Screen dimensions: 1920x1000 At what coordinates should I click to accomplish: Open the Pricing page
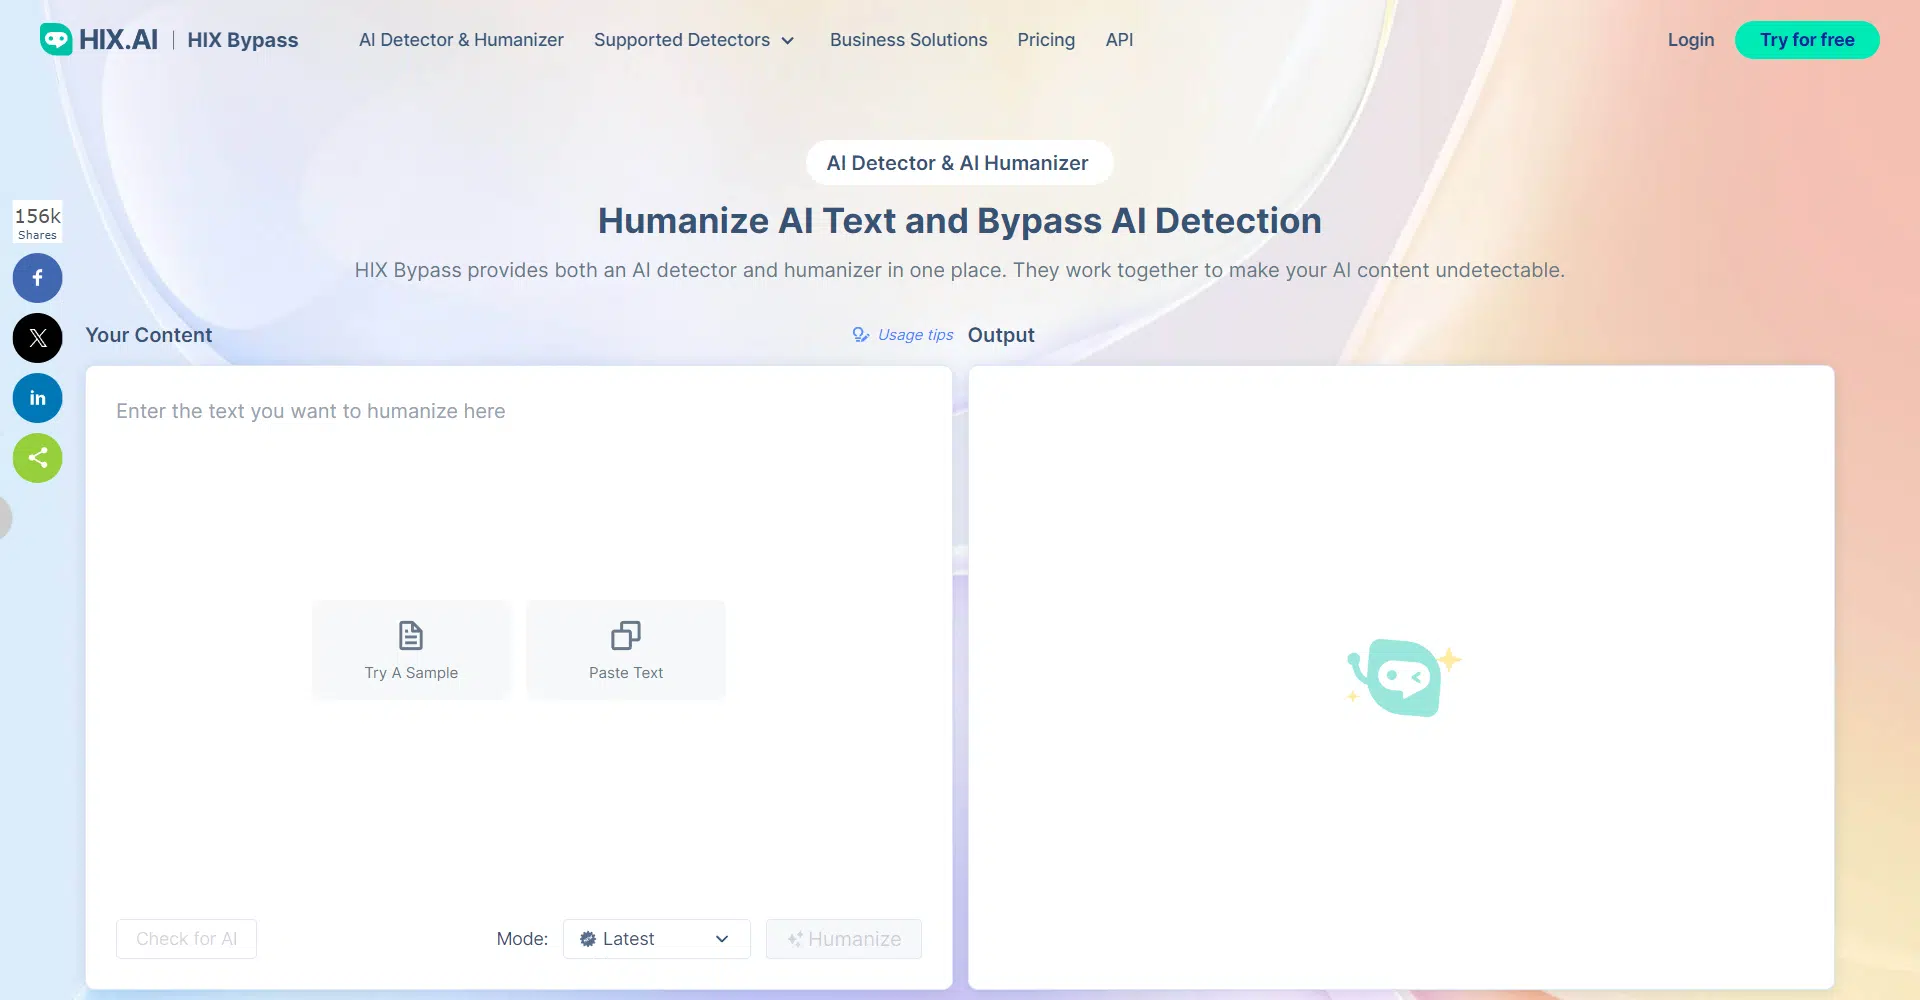tap(1046, 40)
